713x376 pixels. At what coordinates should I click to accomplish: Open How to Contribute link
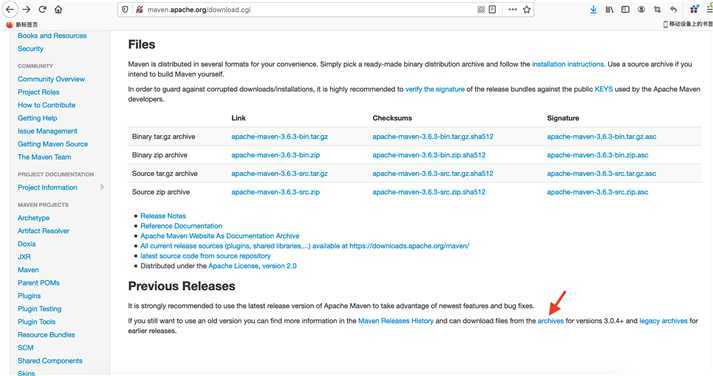coord(46,105)
